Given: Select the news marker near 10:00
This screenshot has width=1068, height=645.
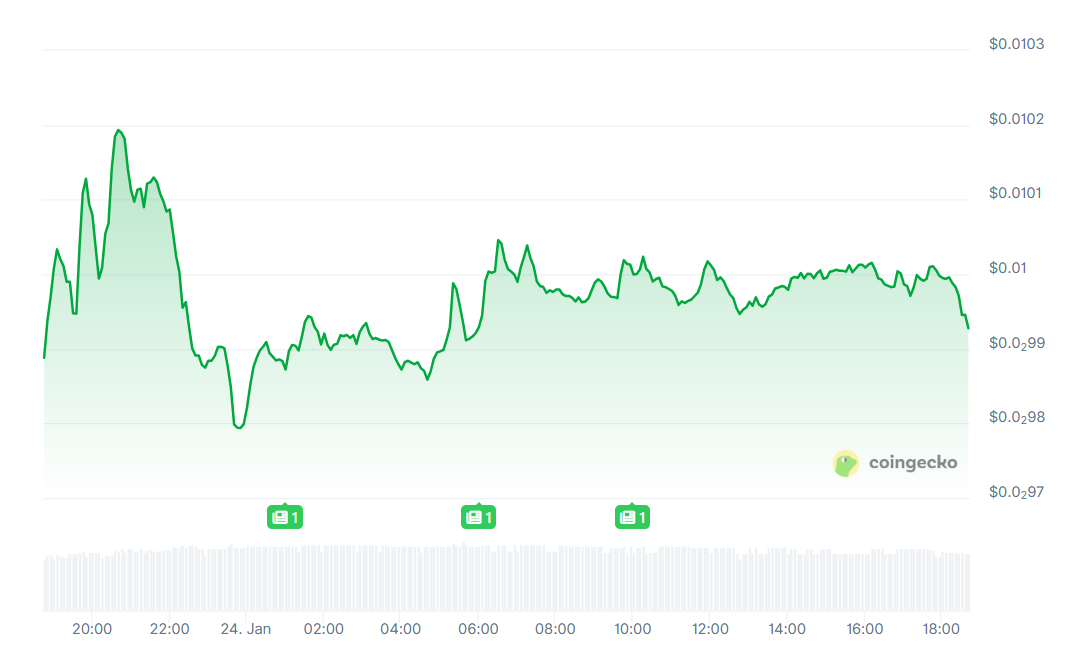Looking at the screenshot, I should pyautogui.click(x=631, y=517).
